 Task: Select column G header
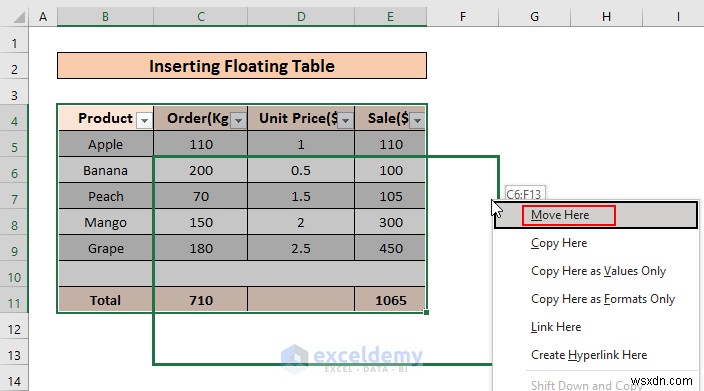534,17
